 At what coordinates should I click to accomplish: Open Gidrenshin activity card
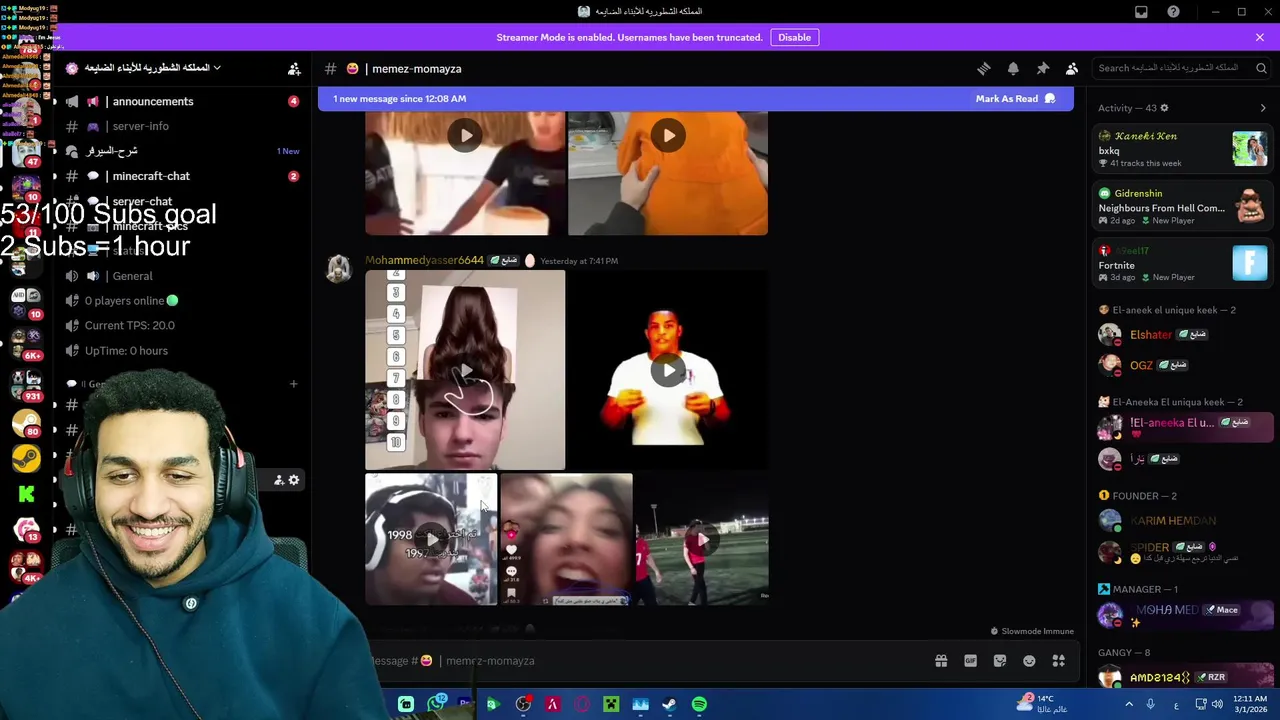1182,207
